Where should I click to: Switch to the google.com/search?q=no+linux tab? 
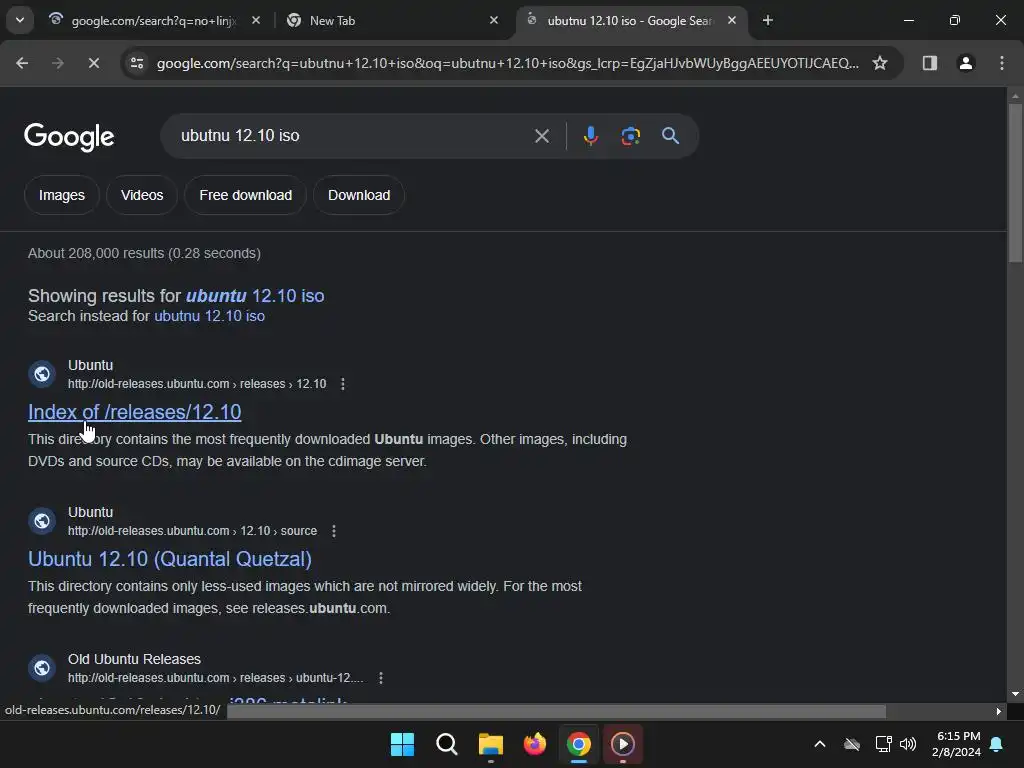point(155,20)
